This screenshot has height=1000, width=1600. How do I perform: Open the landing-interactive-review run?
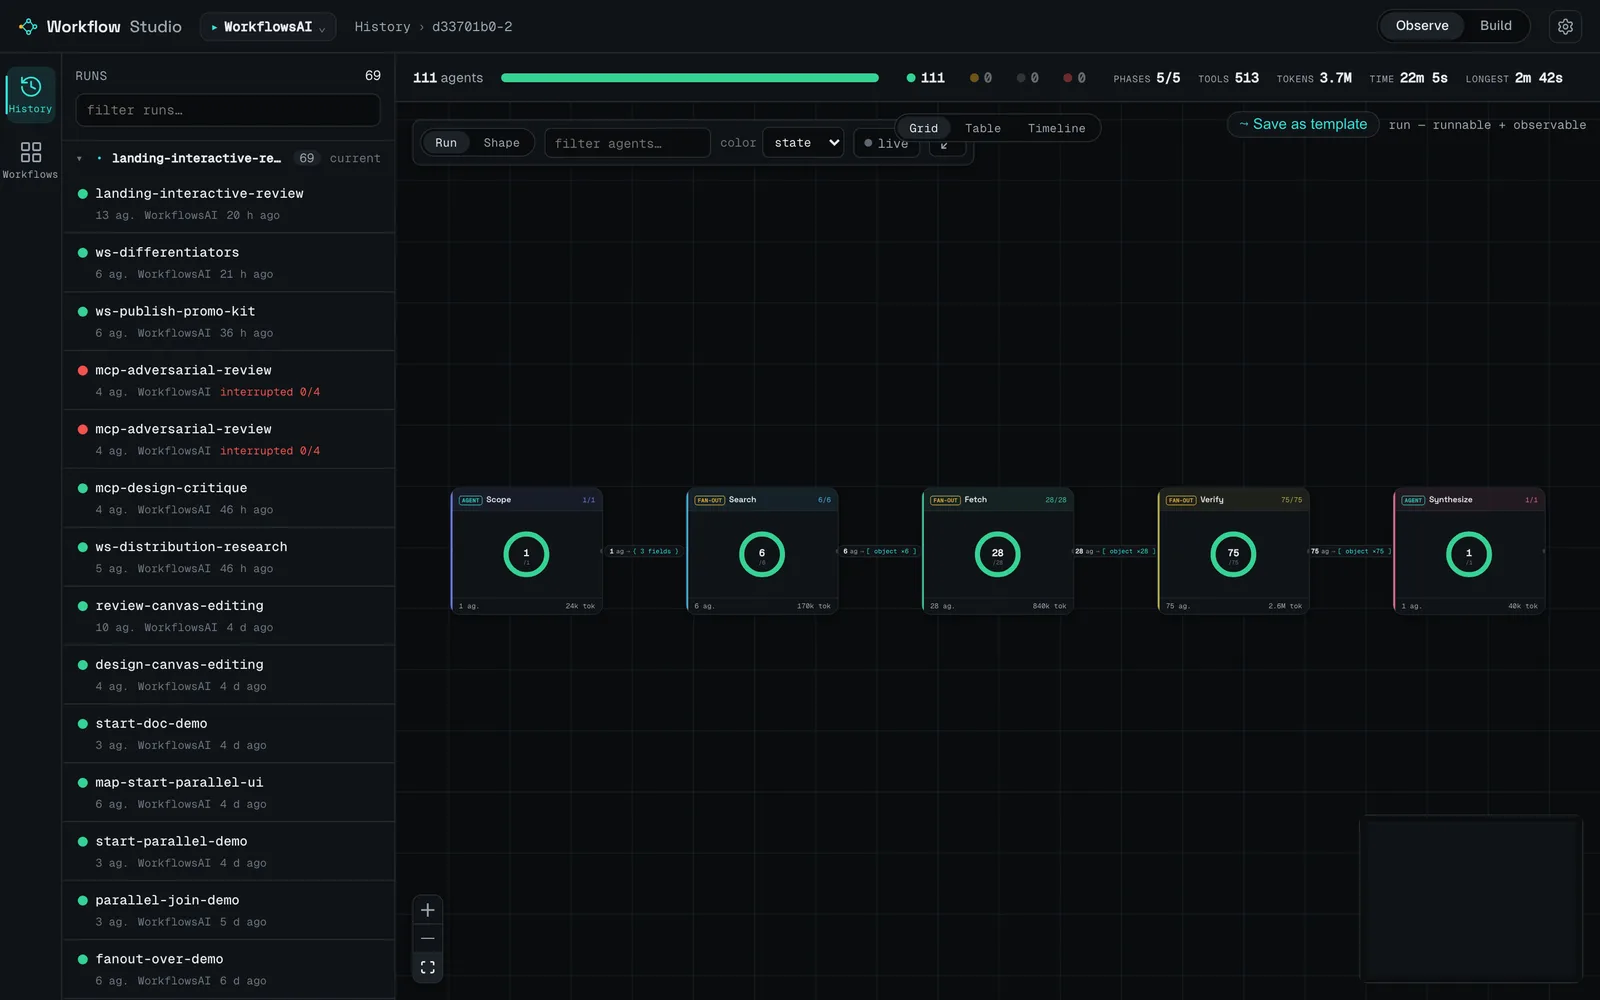coord(229,203)
